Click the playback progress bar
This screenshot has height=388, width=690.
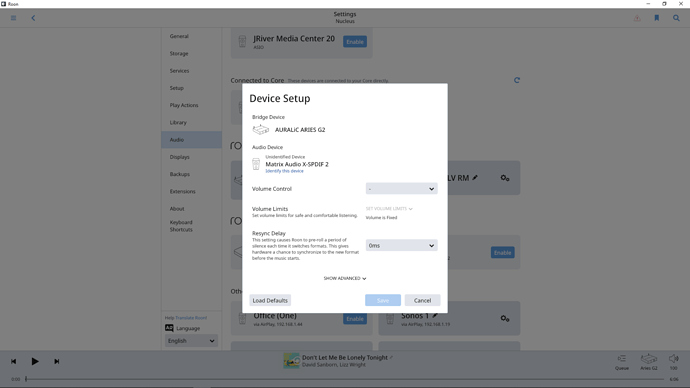pyautogui.click(x=345, y=379)
